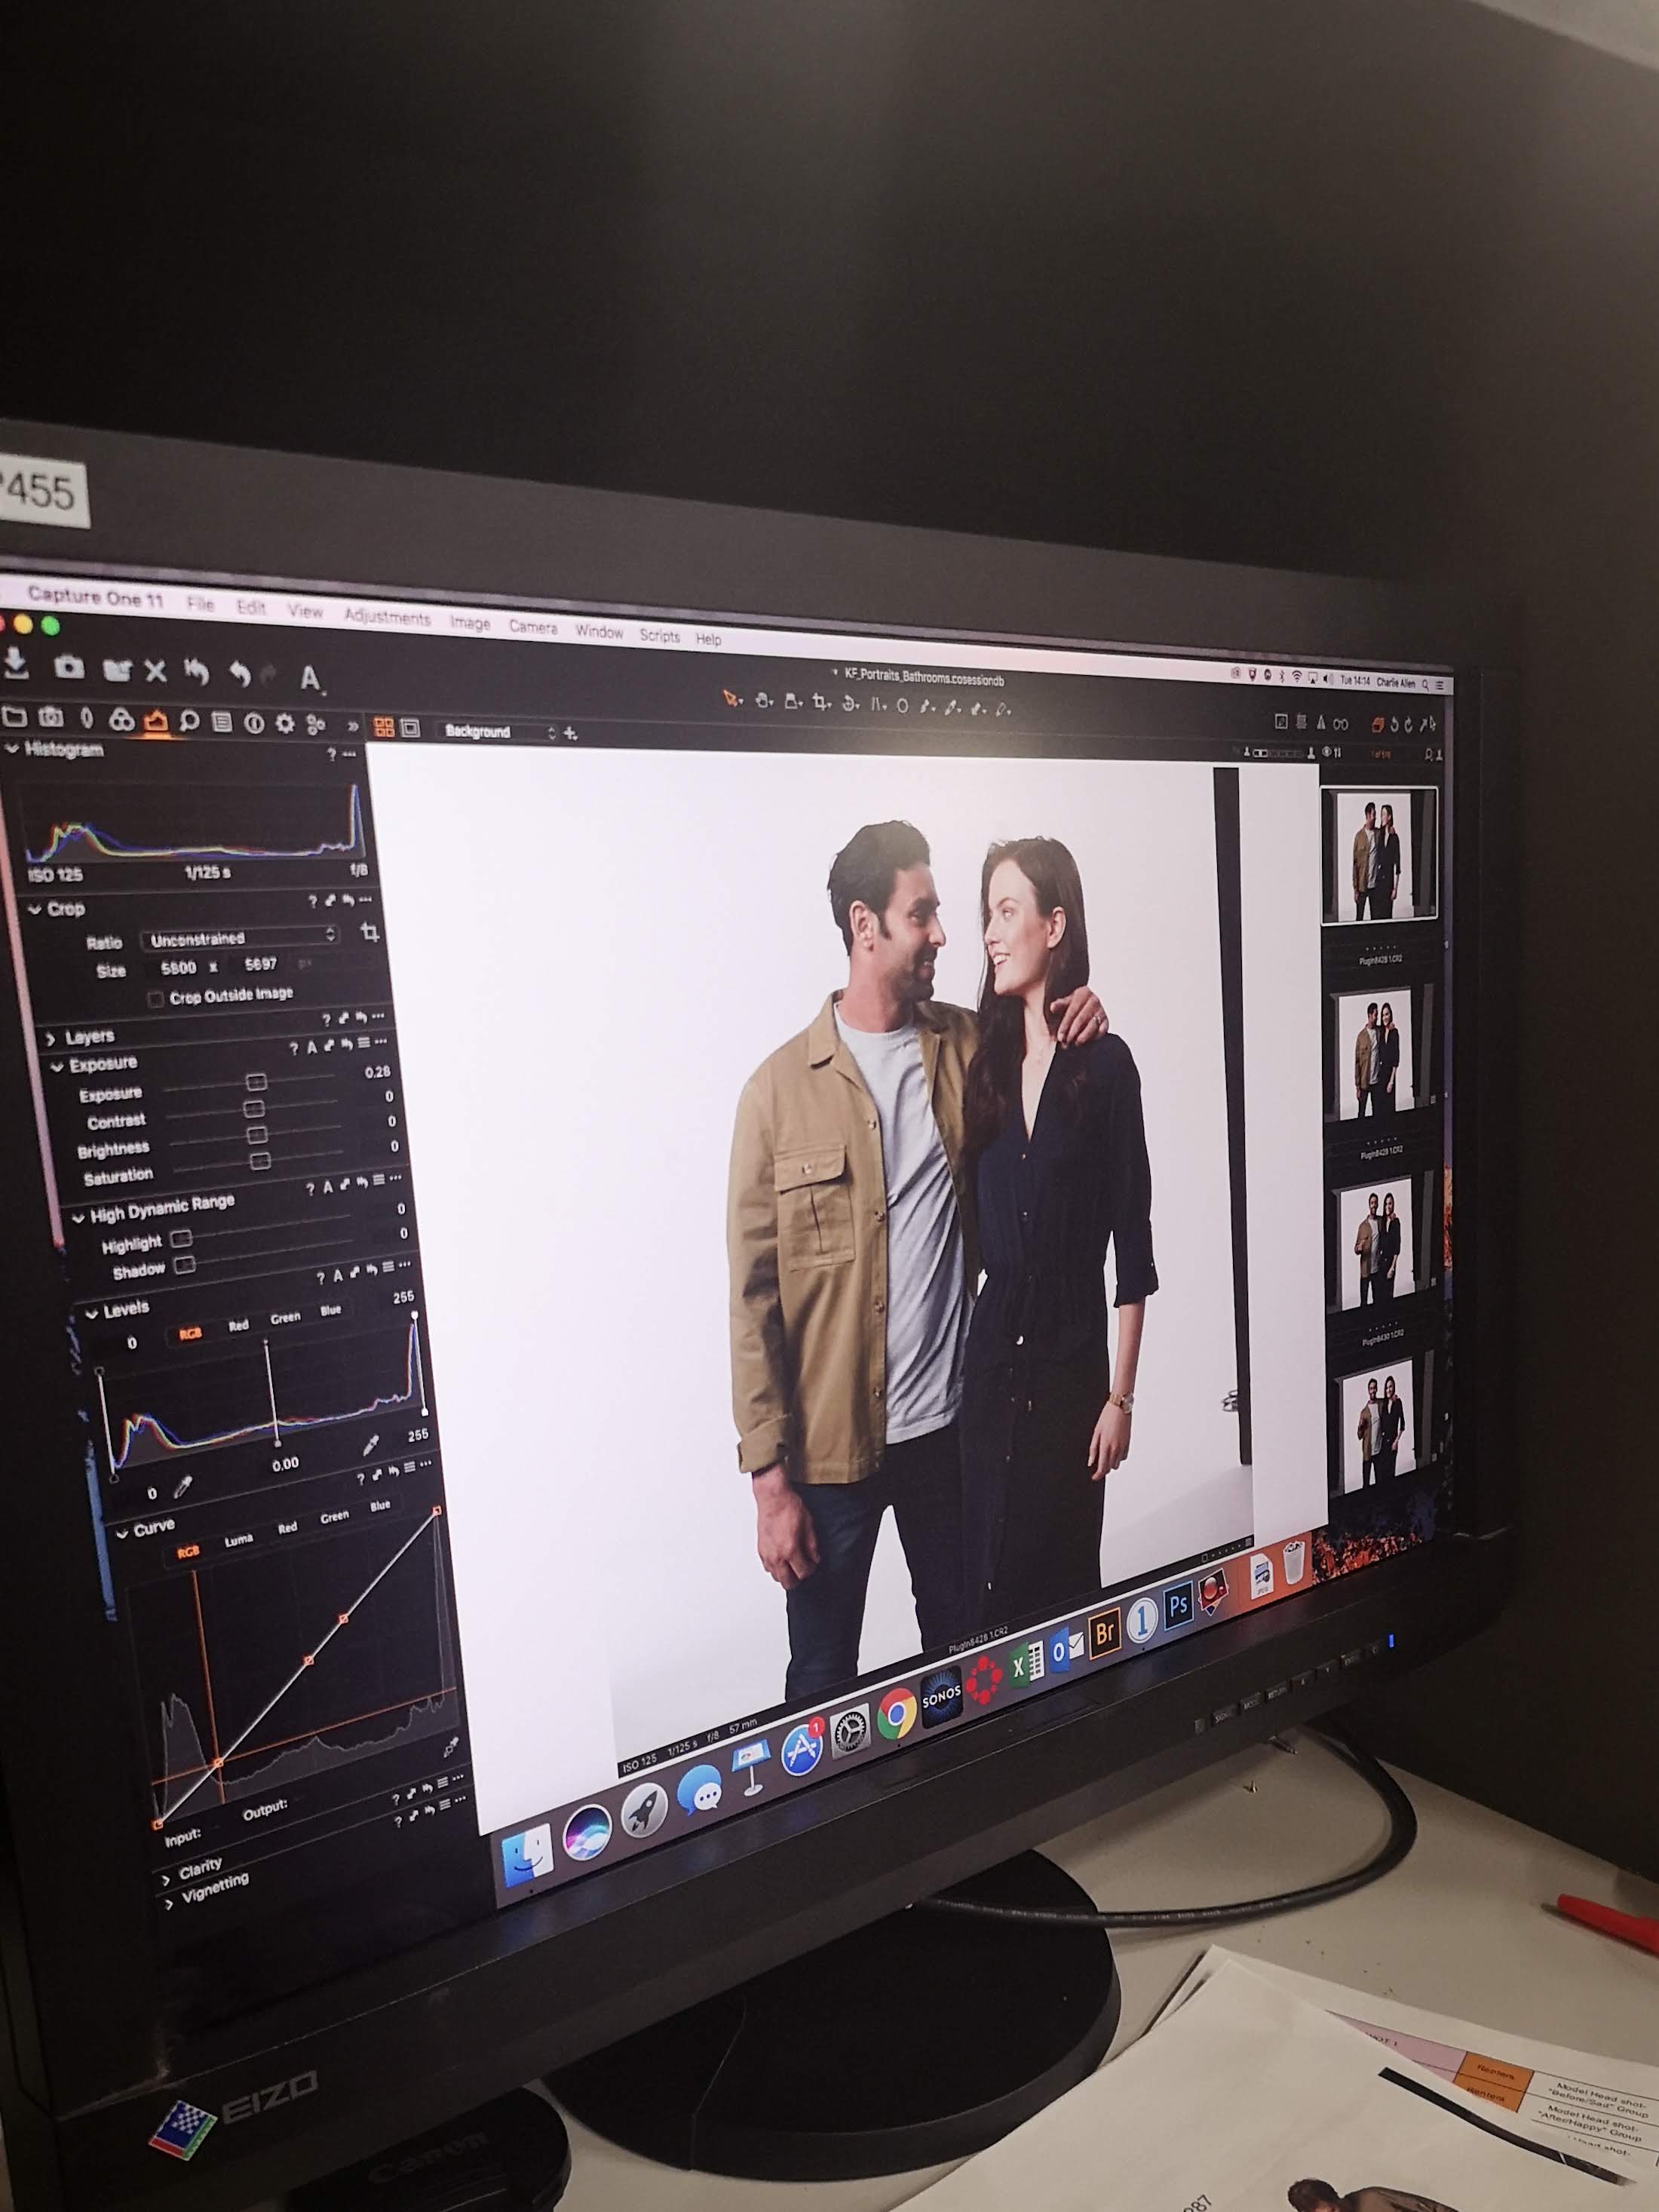Click the Exposure slider handle
The image size is (1659, 2212).
click(256, 1082)
